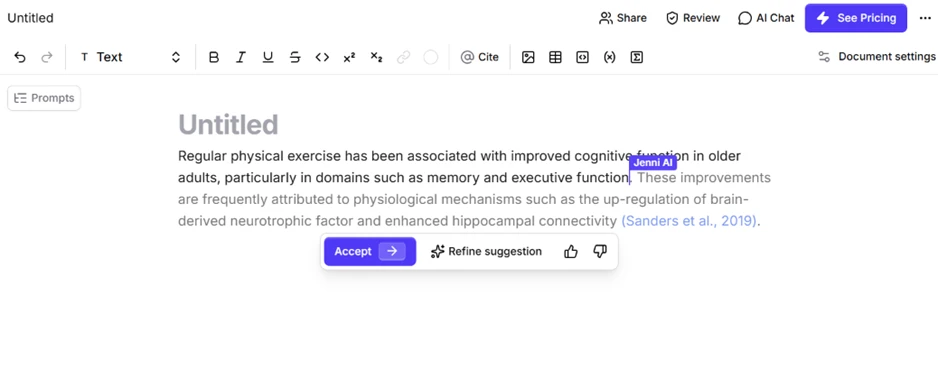Toggle inline code formatting
Image resolution: width=938 pixels, height=369 pixels.
[x=322, y=57]
